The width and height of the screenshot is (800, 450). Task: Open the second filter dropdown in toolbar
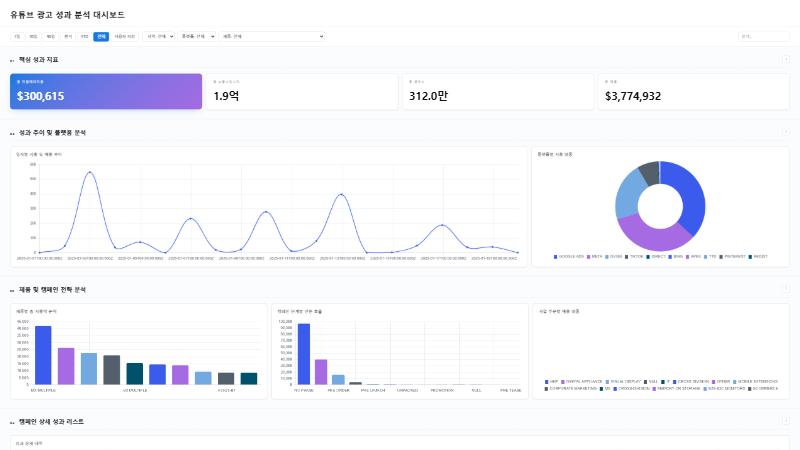click(x=197, y=36)
